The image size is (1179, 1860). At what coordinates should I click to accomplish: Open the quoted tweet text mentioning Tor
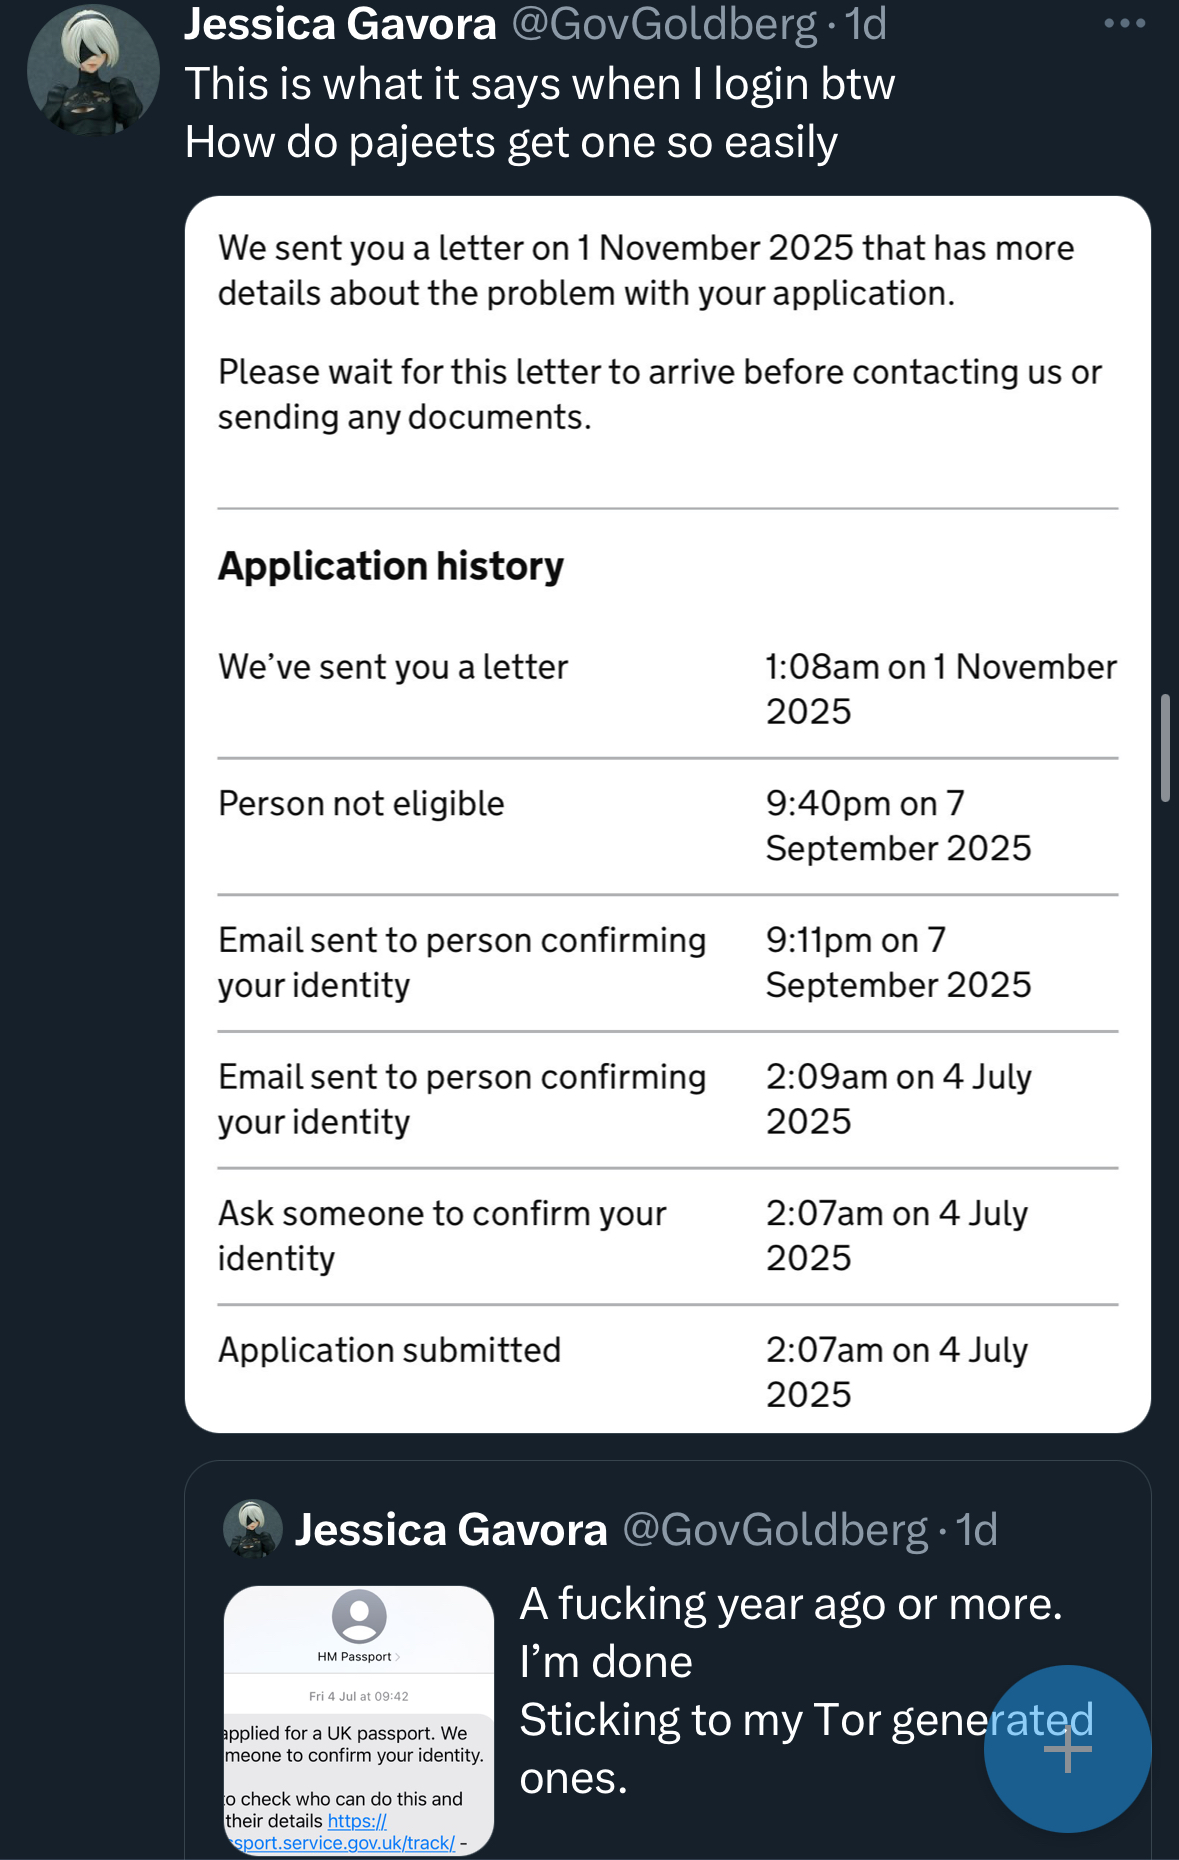tap(790, 1690)
